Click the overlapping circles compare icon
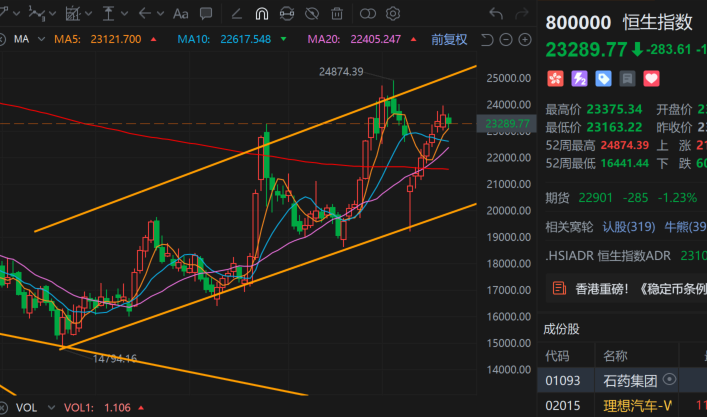The image size is (707, 417). (x=367, y=14)
